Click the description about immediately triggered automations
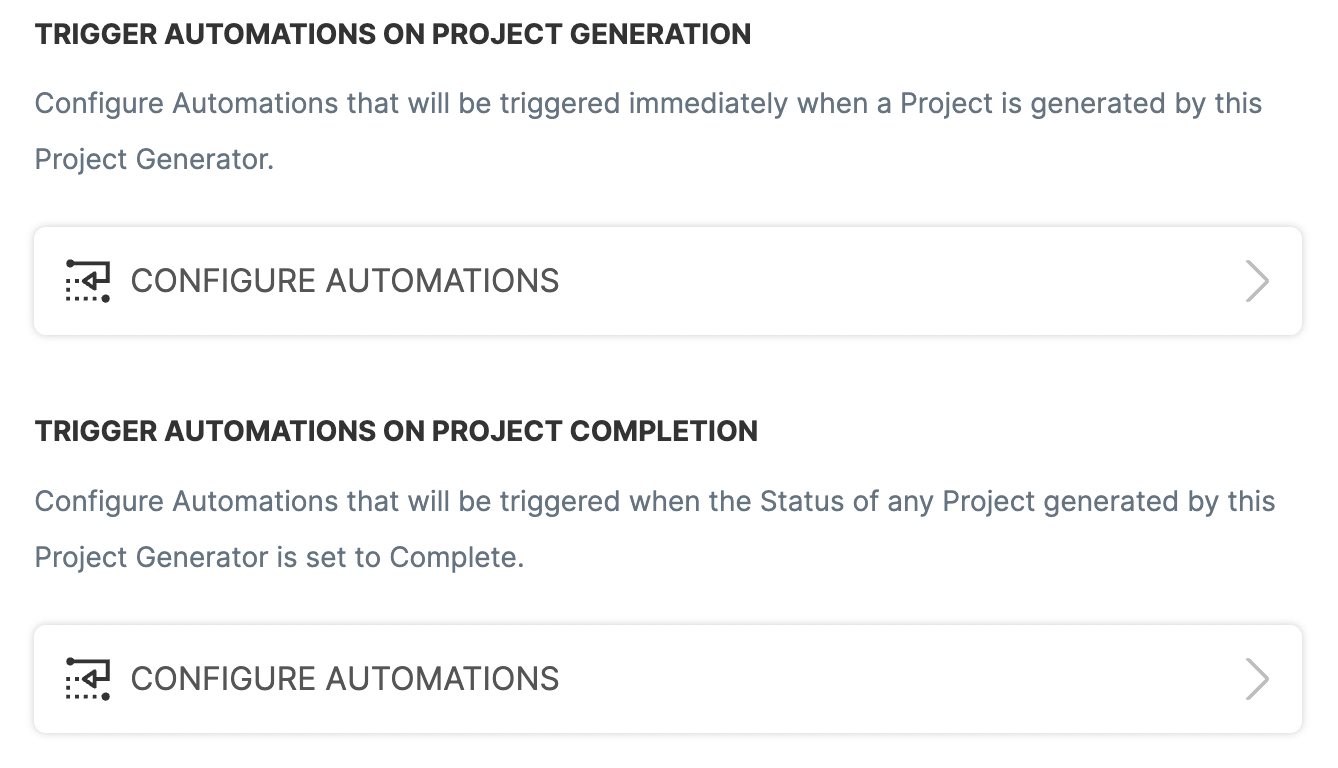Viewport: 1338px width, 768px height. (648, 131)
